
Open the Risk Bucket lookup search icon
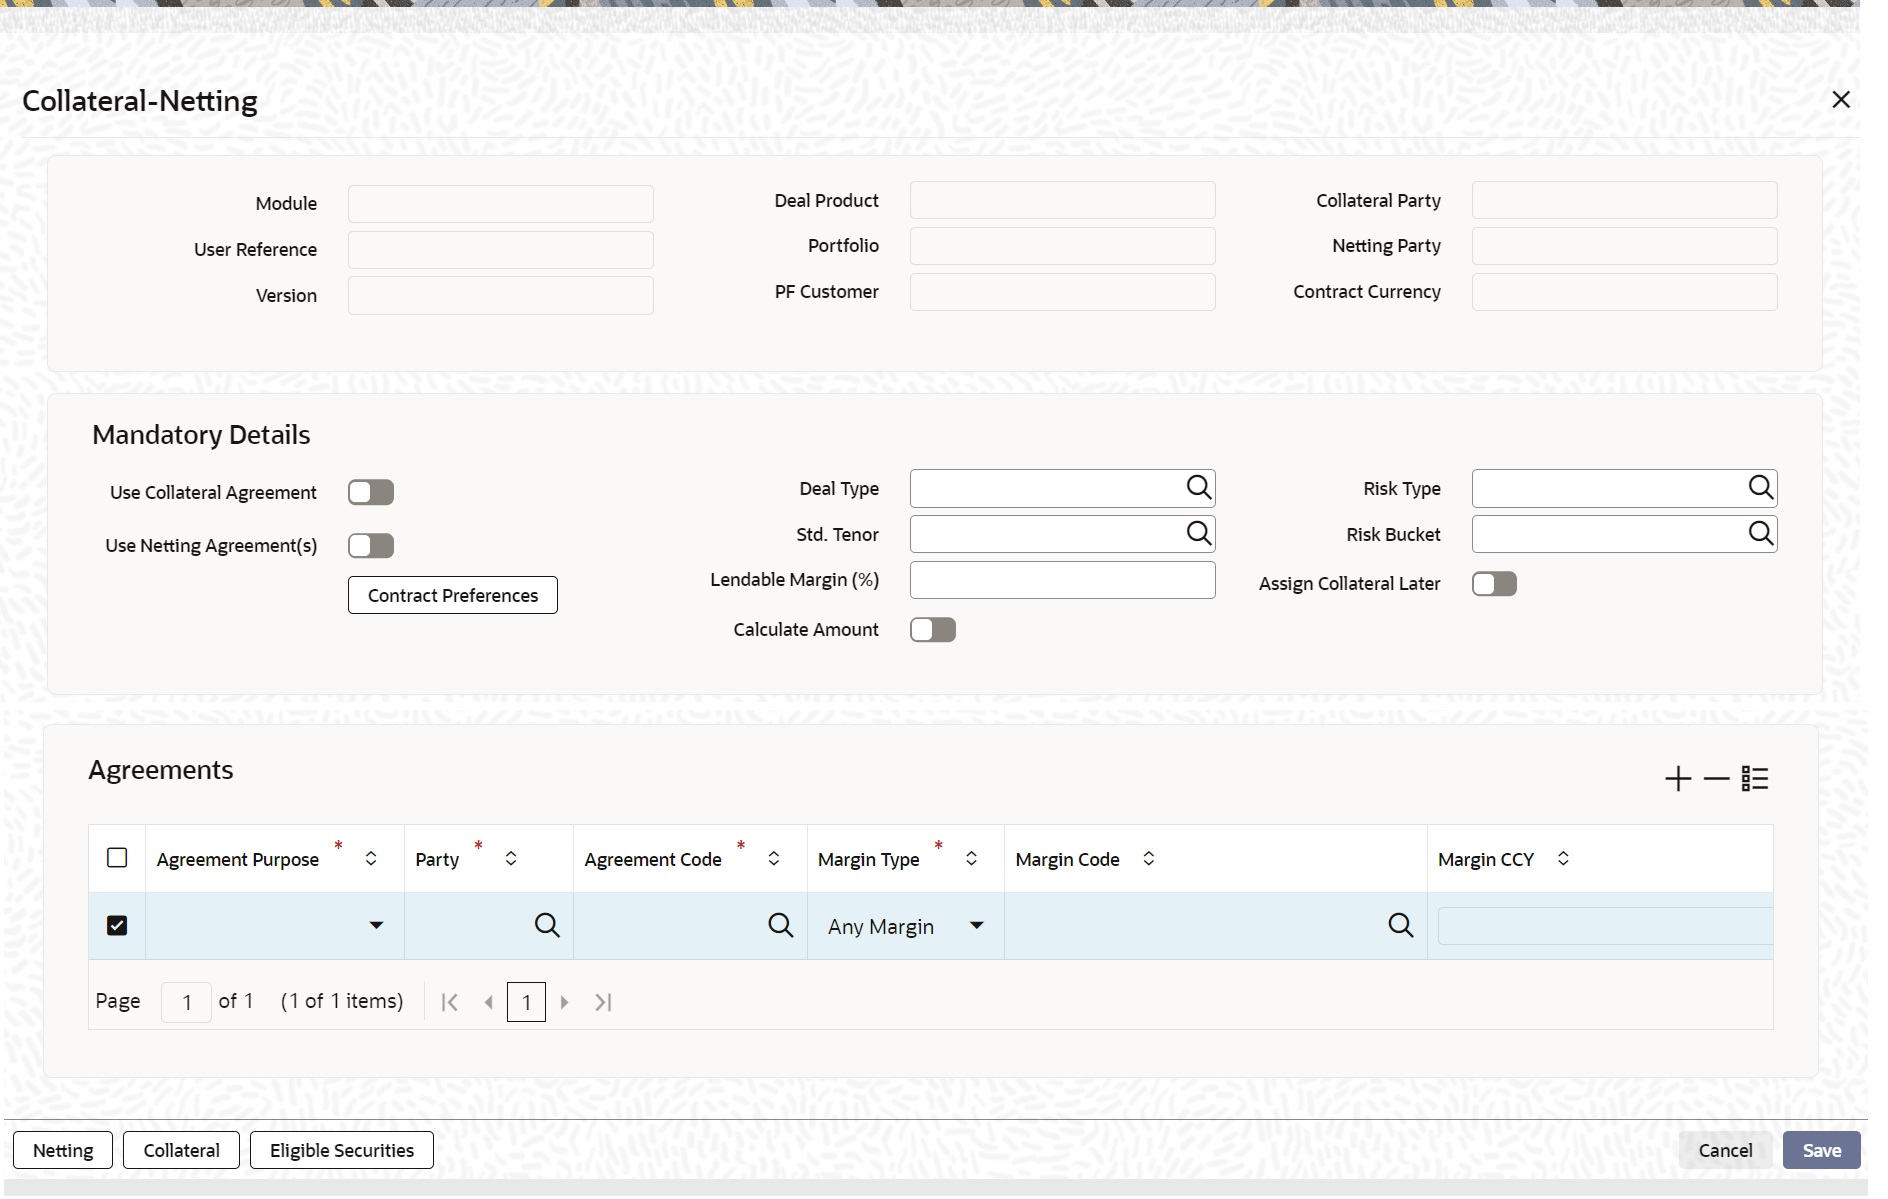(1760, 534)
